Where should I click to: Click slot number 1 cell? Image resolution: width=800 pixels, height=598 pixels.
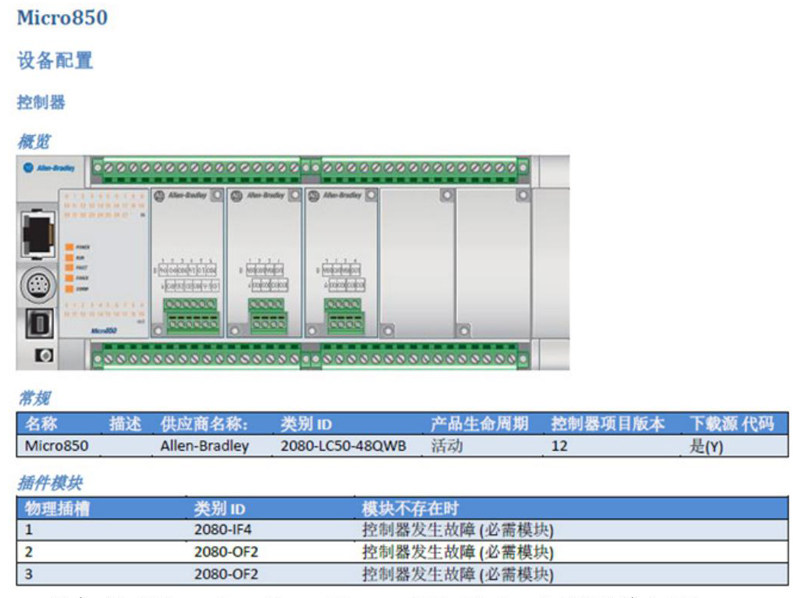(29, 530)
